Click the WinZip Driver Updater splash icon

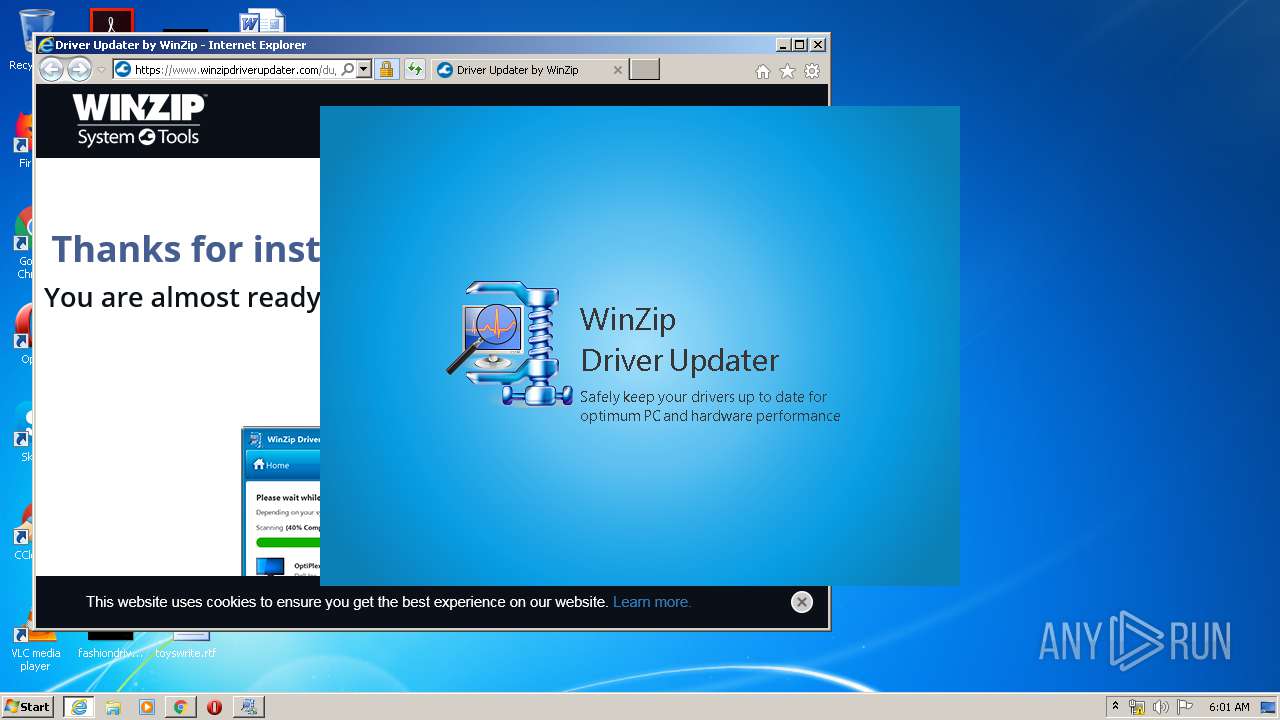509,343
